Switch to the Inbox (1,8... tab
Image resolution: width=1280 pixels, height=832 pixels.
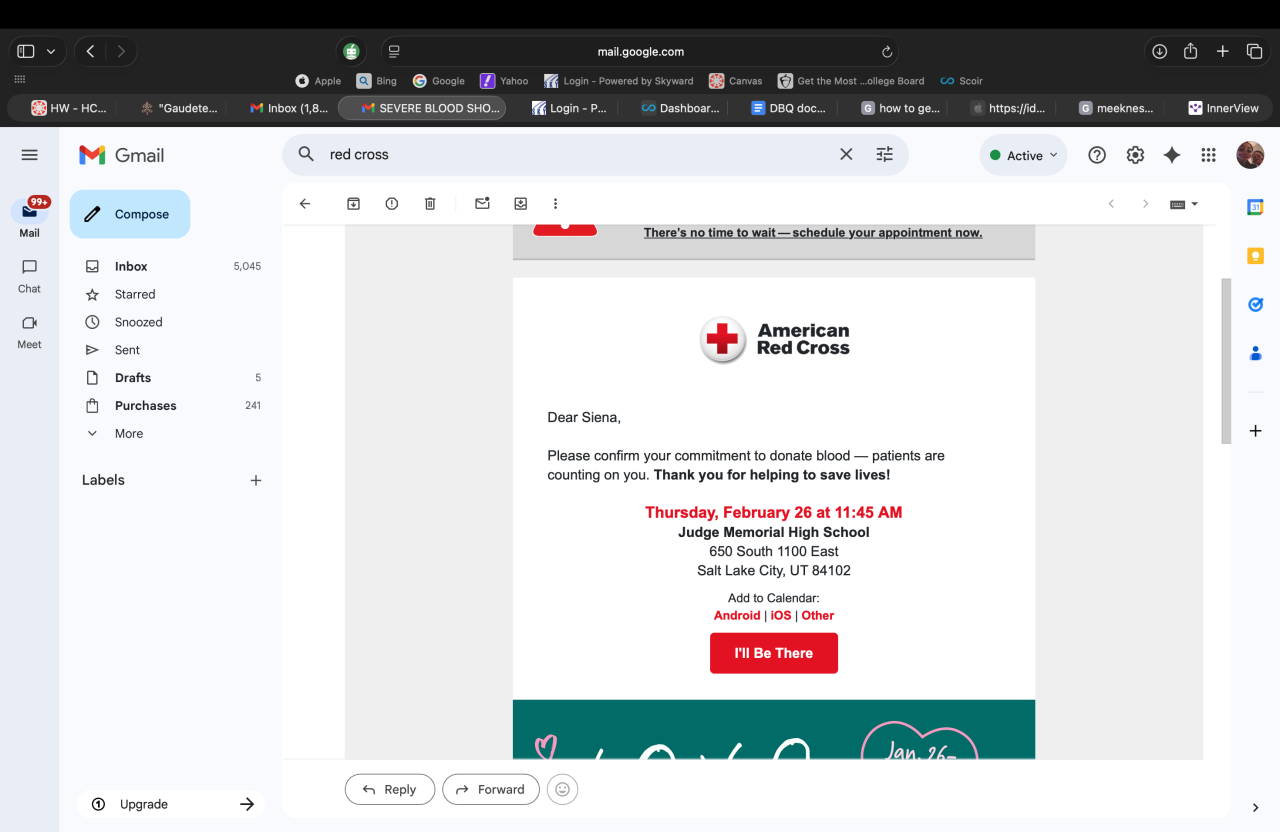[x=288, y=108]
